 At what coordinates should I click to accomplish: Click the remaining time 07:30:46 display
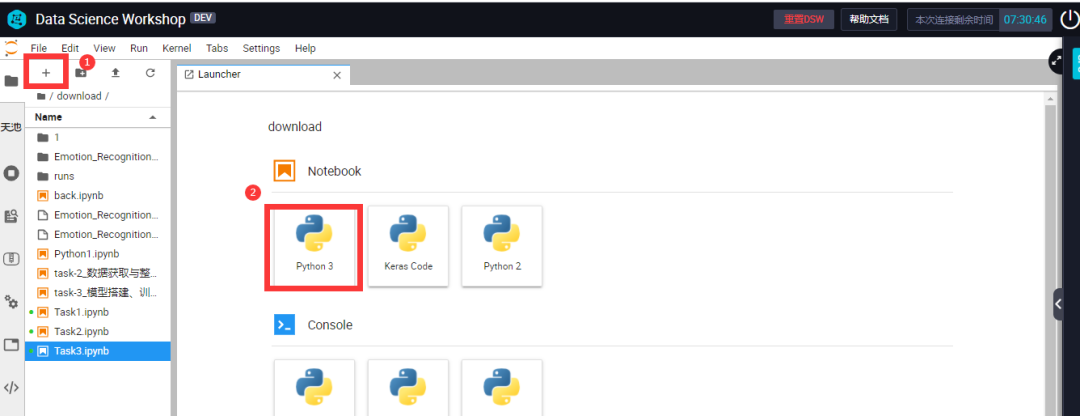pos(1025,19)
